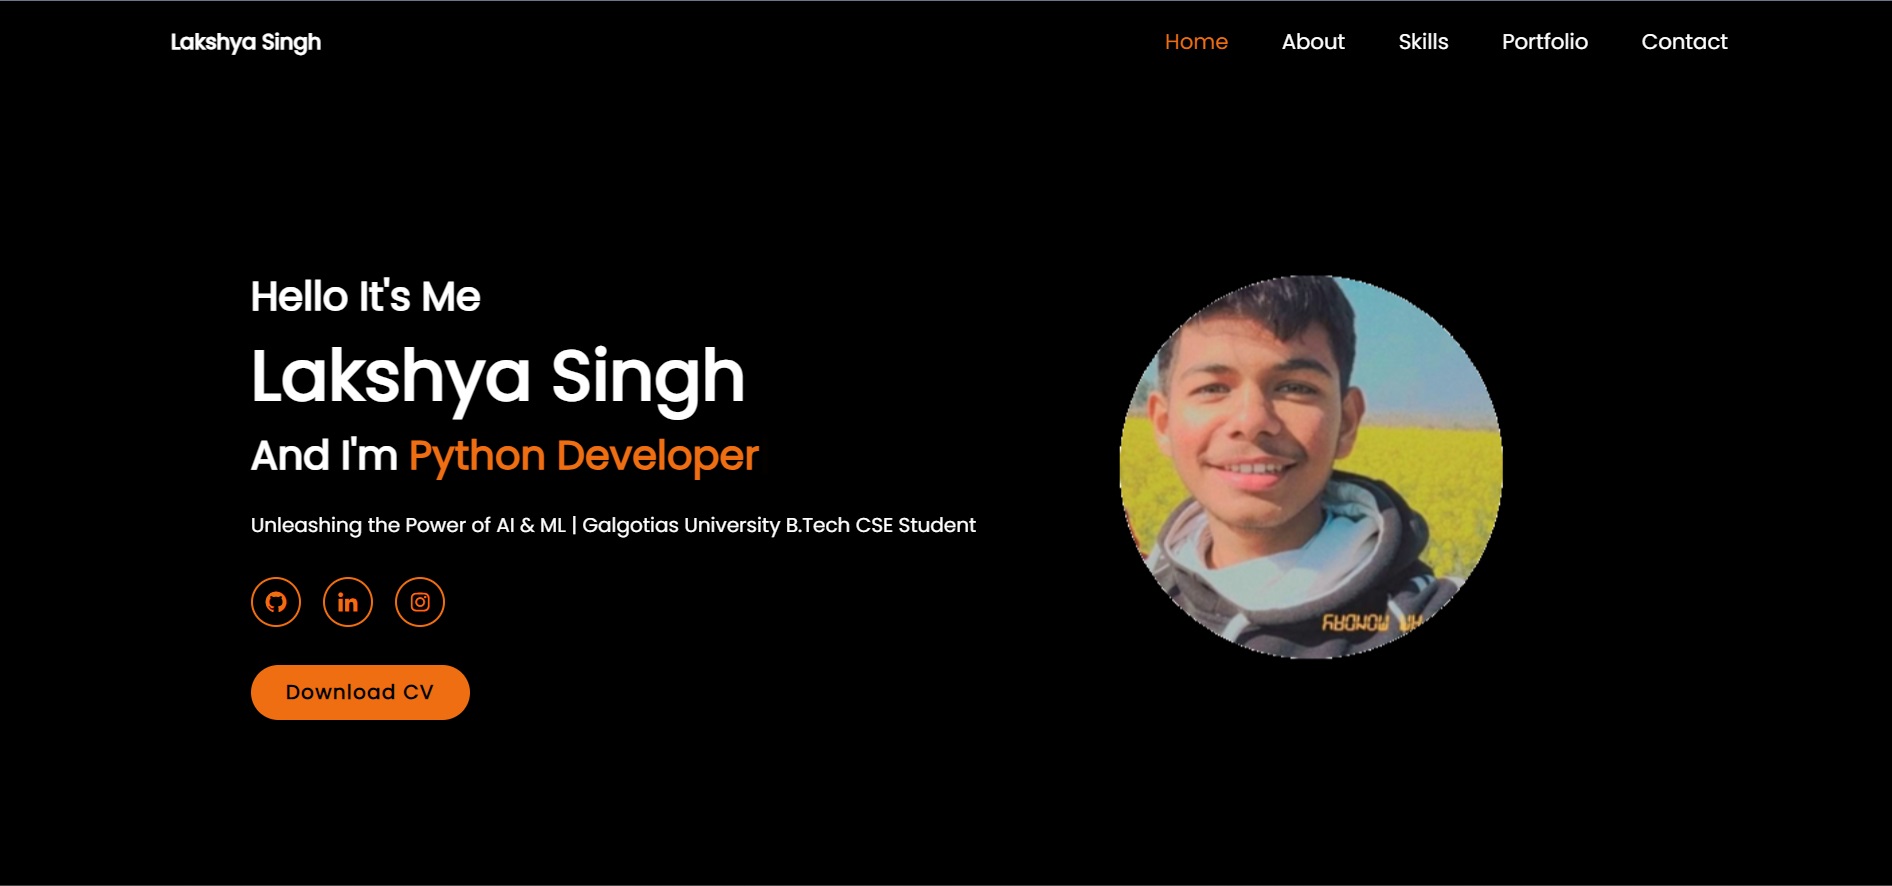
Task: Click the circular profile photo
Action: [1310, 467]
